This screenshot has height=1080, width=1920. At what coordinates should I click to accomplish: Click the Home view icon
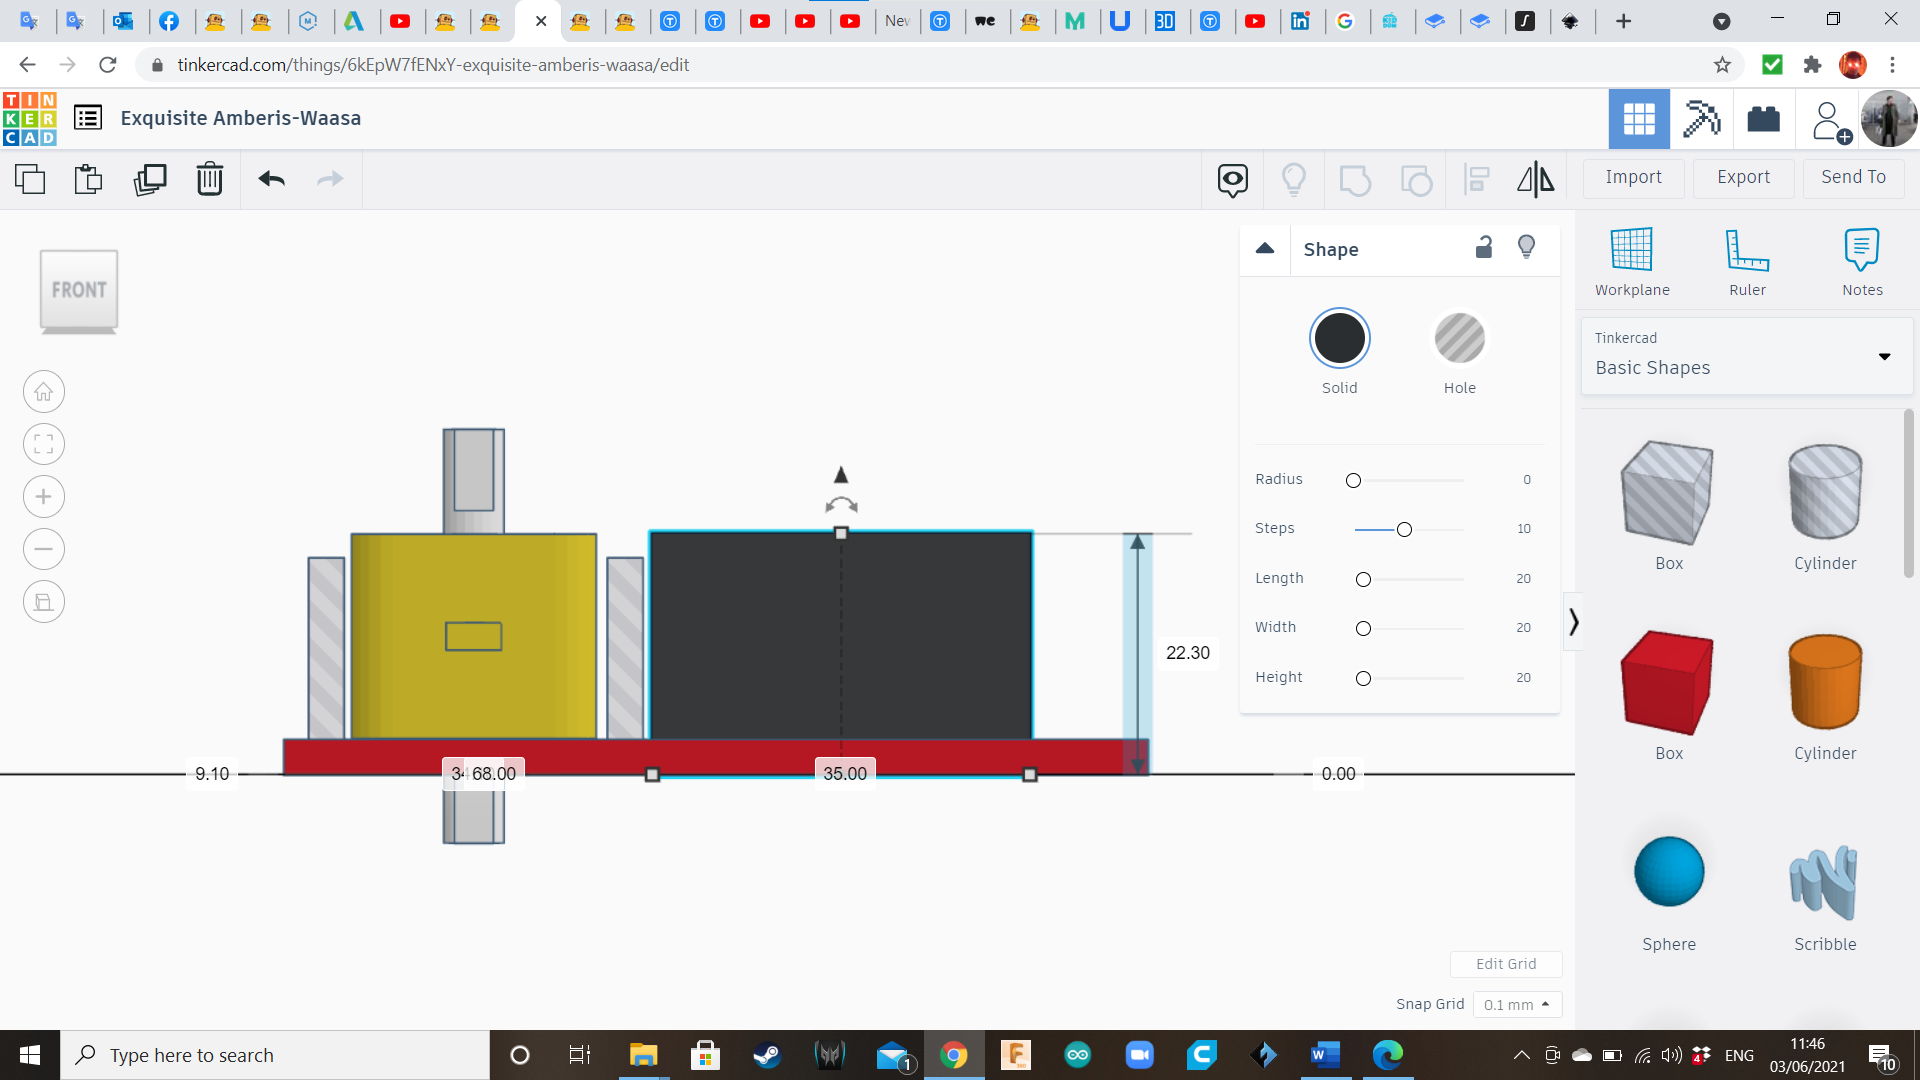point(43,391)
